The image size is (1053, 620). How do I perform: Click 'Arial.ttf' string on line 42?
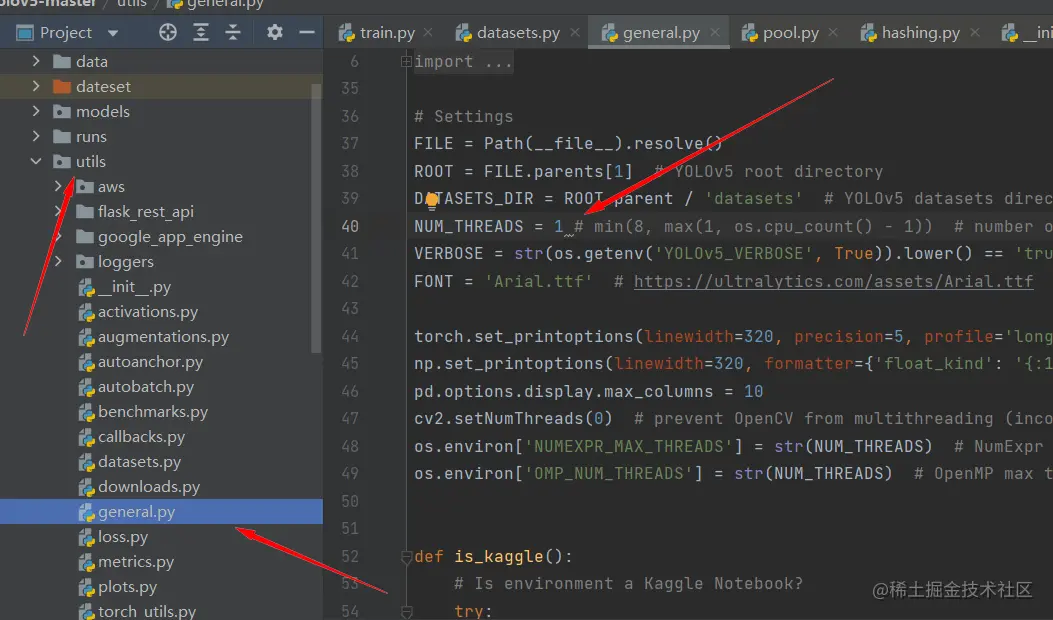coord(539,281)
